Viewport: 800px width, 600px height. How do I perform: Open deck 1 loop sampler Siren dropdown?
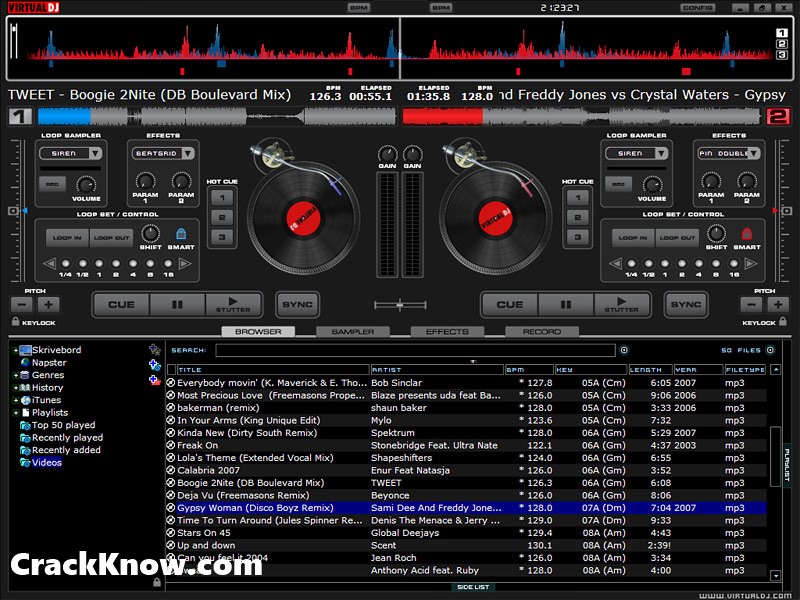coord(95,153)
